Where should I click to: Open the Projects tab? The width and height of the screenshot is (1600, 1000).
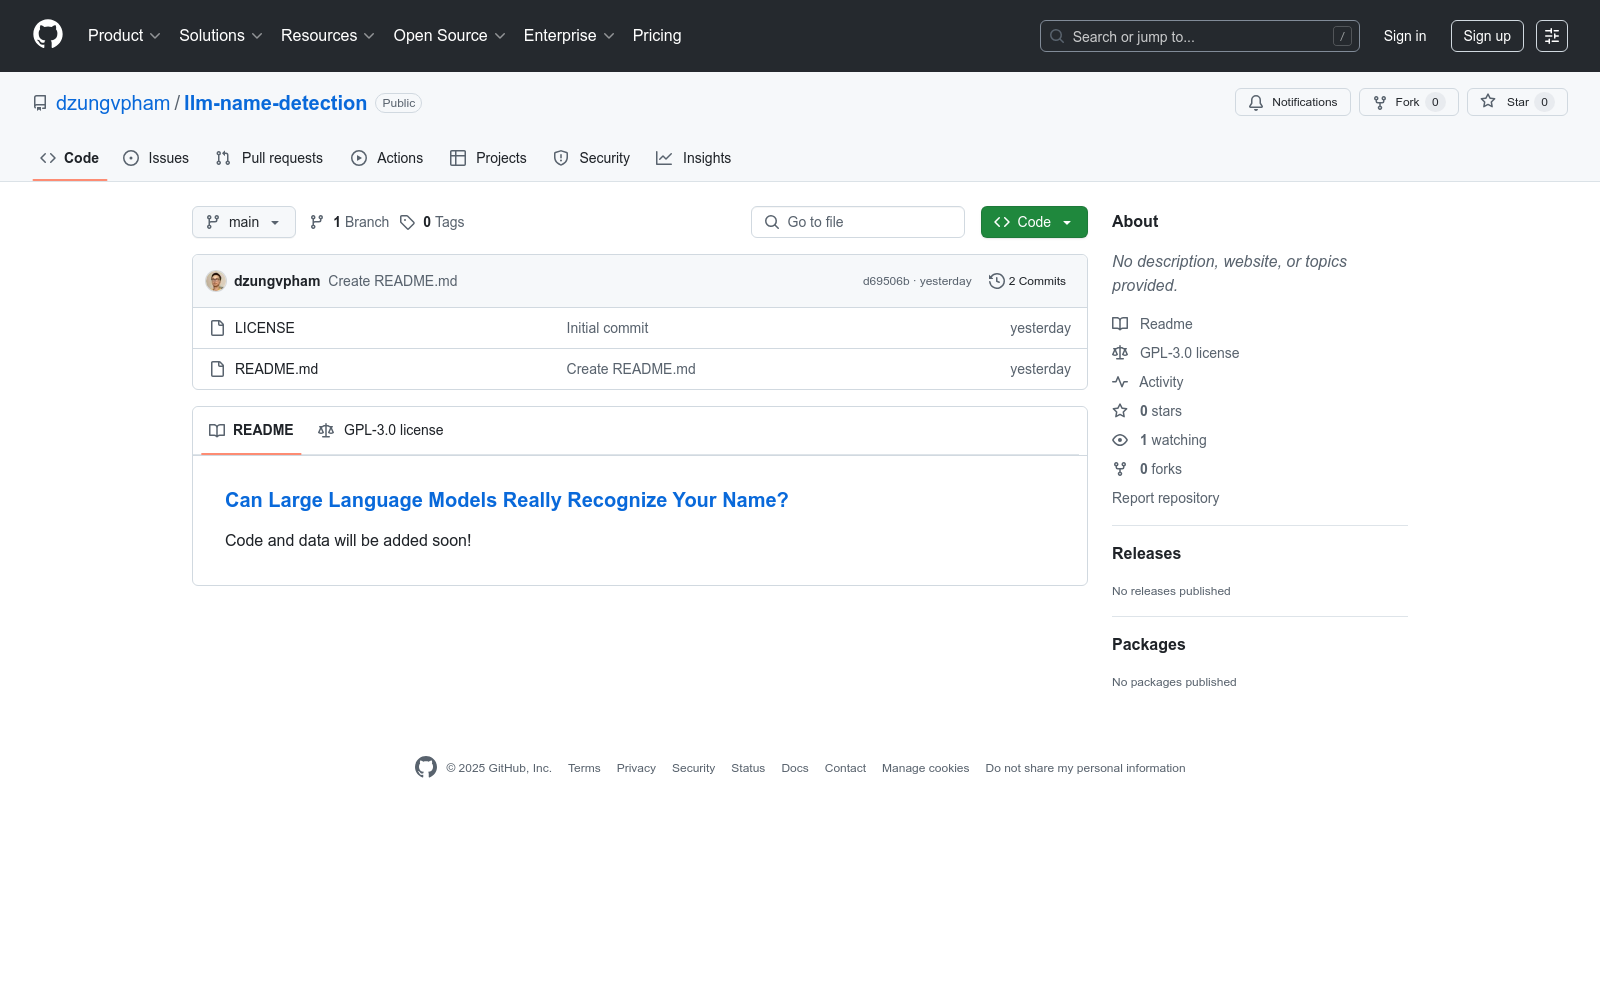488,158
